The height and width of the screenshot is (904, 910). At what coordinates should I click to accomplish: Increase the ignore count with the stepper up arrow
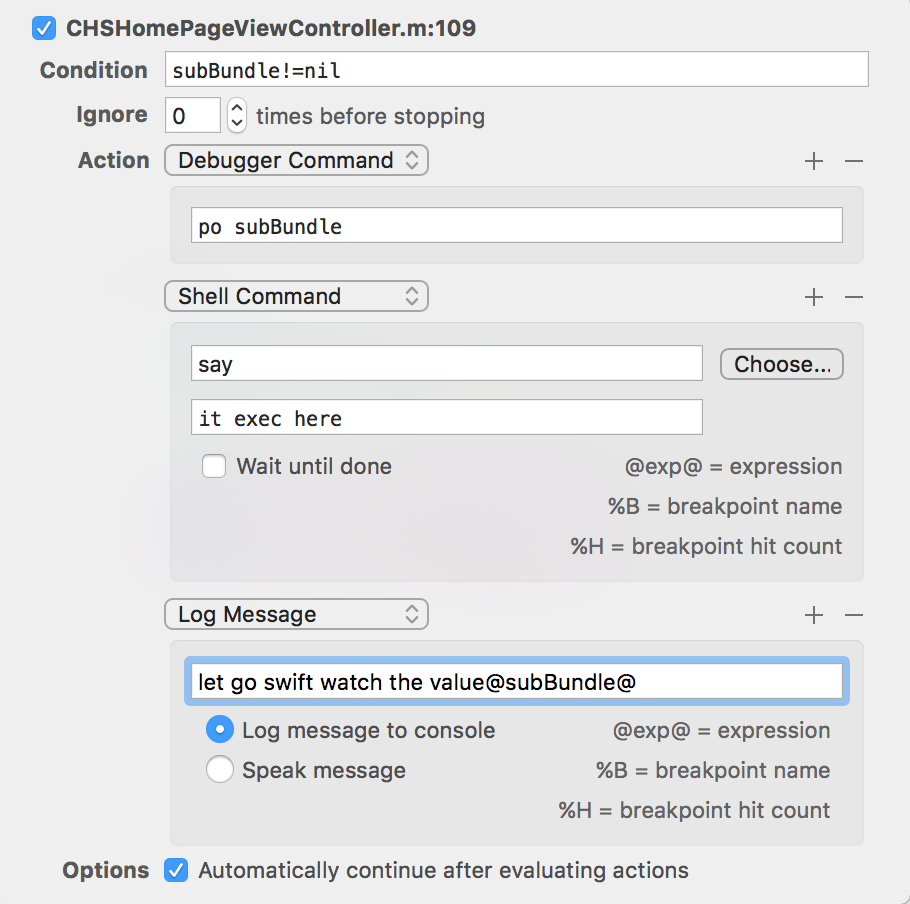[x=236, y=109]
